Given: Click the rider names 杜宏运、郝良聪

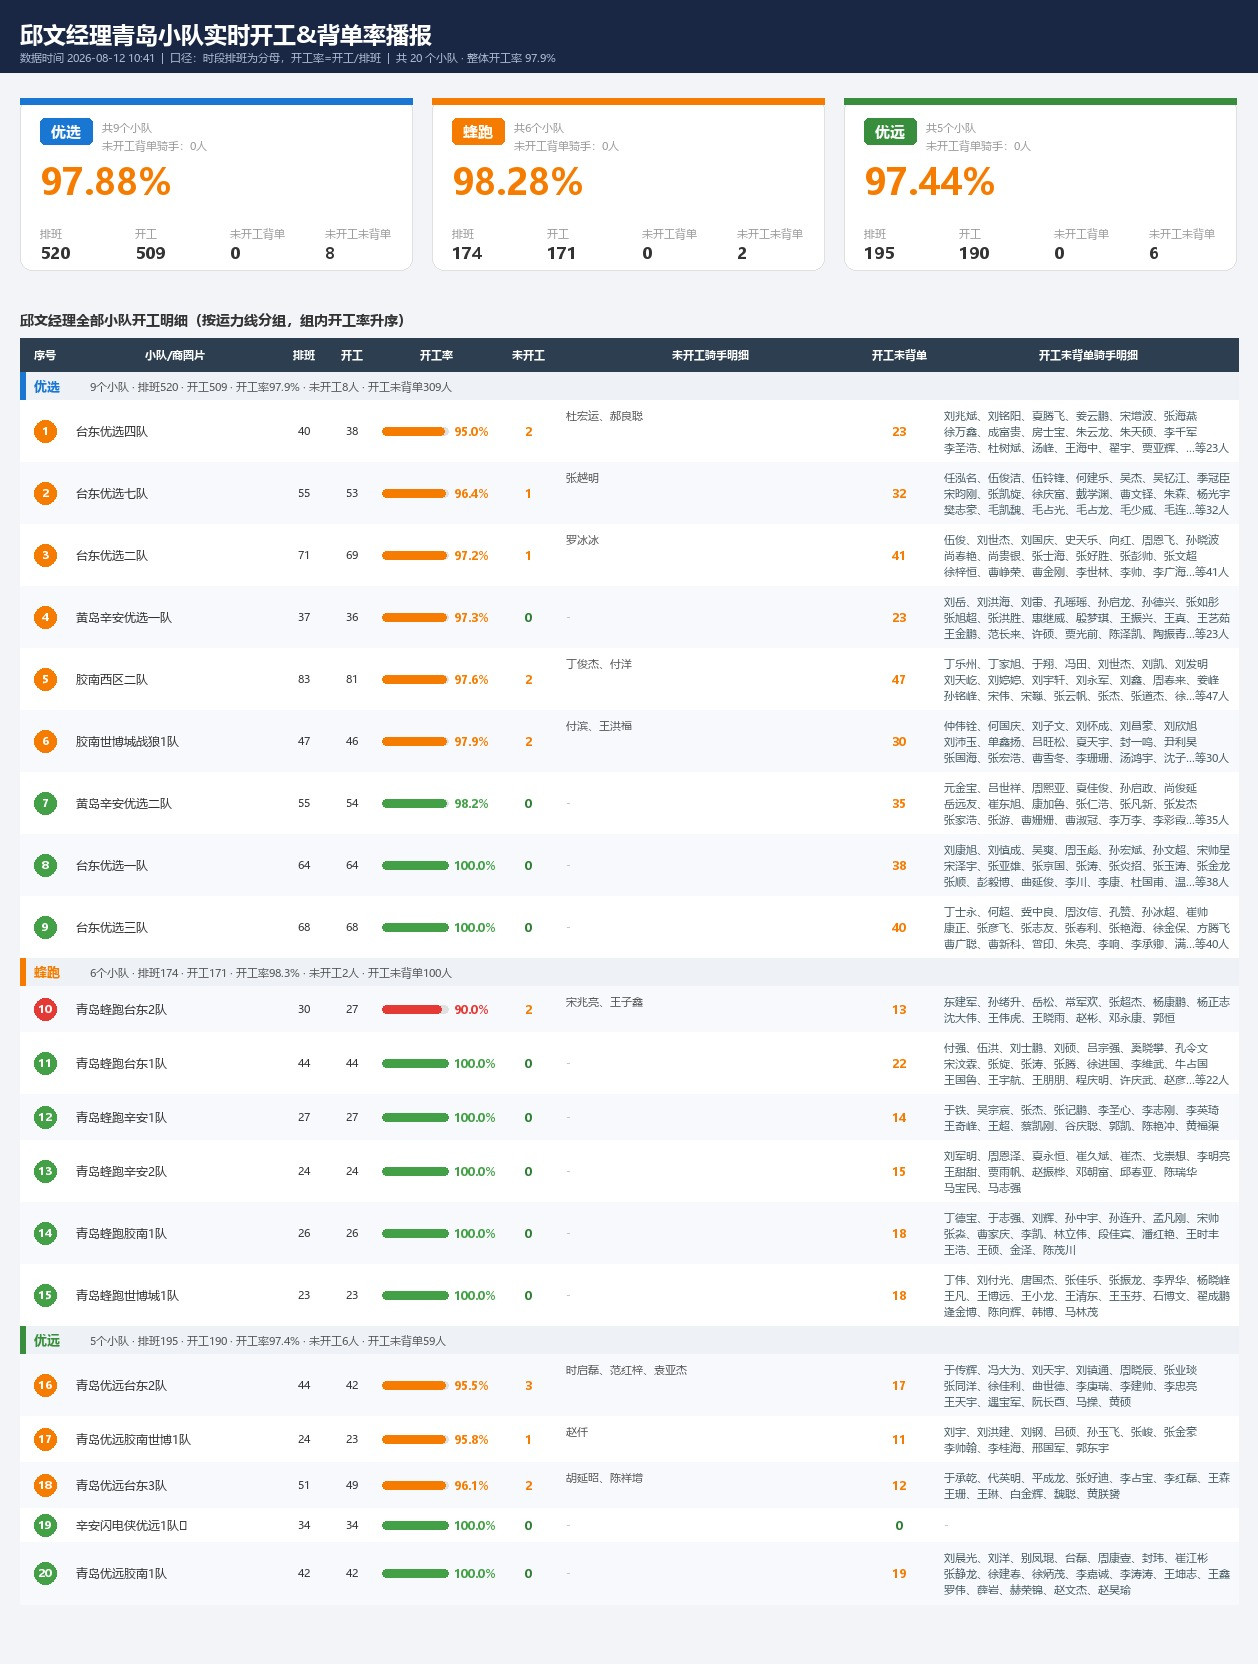Looking at the screenshot, I should (x=605, y=416).
